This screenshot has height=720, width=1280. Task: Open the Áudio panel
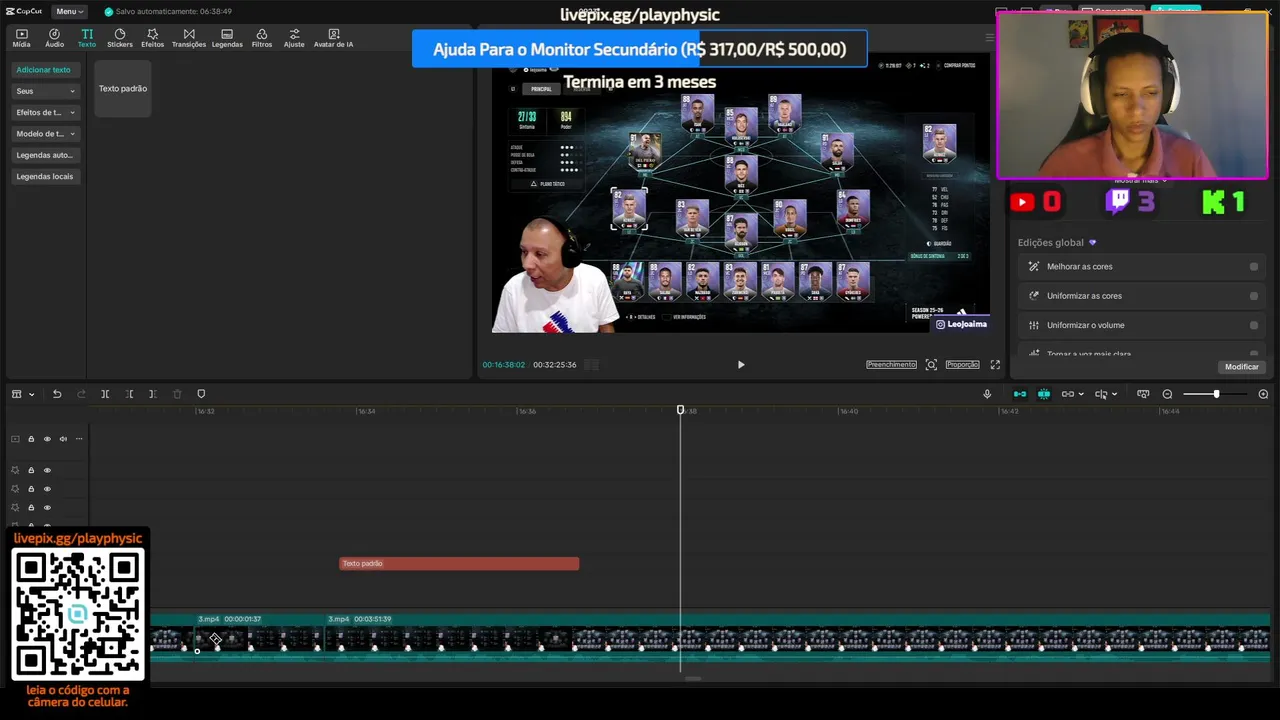54,38
